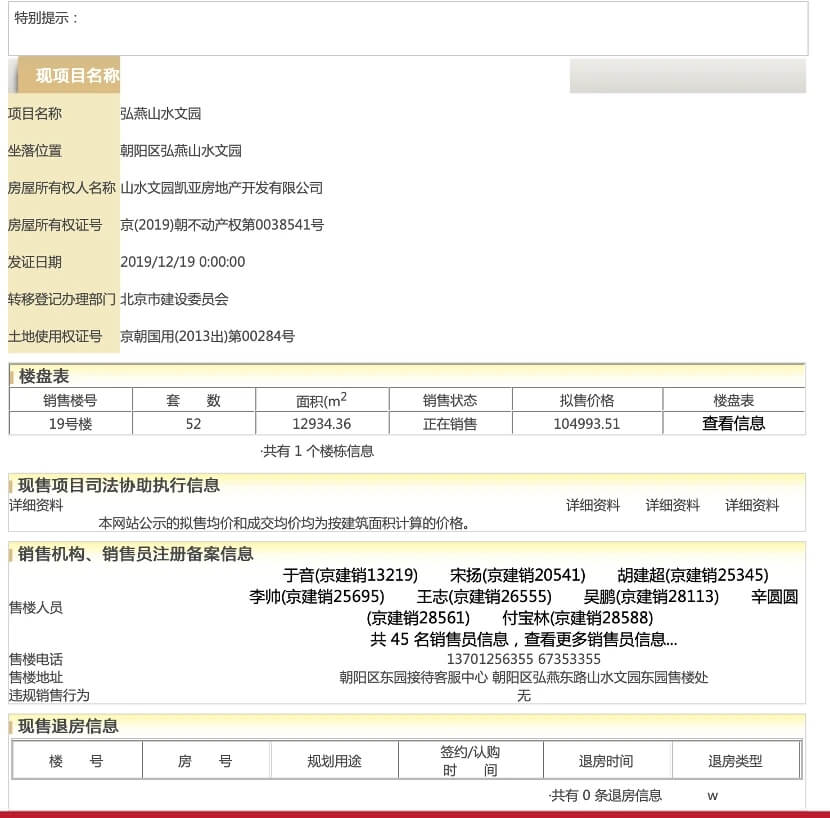Click salesperson 胡建超(京建销25345)
This screenshot has height=818, width=830.
pos(692,575)
